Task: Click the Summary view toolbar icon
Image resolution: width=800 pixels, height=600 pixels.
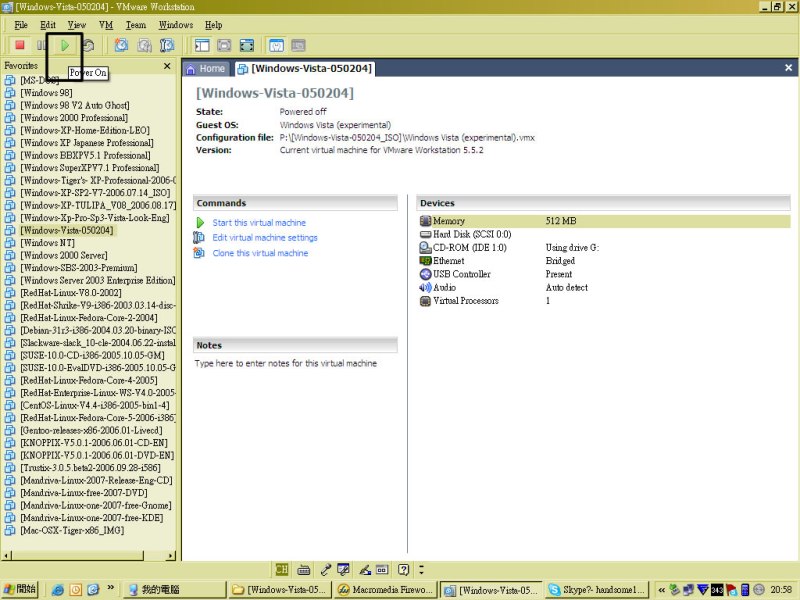Action: click(276, 45)
